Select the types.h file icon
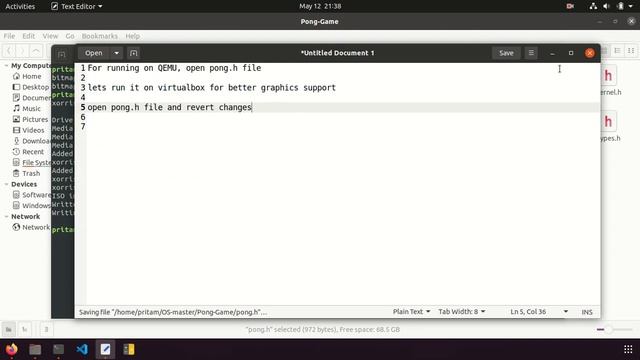Image resolution: width=640 pixels, height=360 pixels. click(x=608, y=122)
